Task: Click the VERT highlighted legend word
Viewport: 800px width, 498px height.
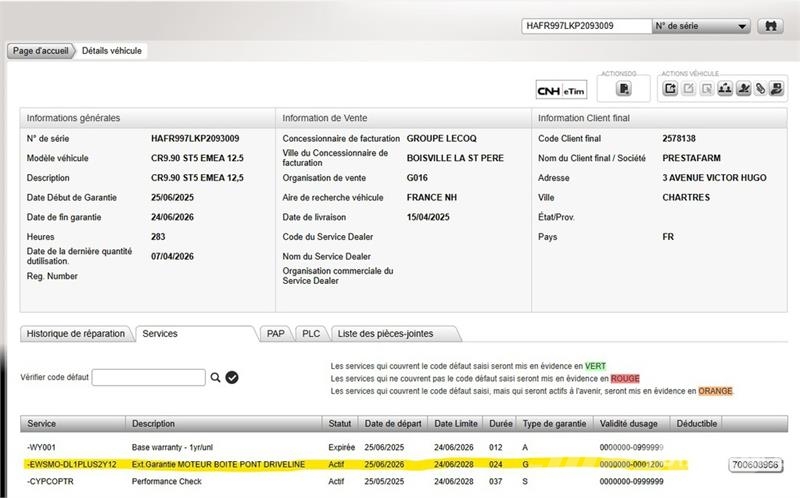Action: click(595, 366)
